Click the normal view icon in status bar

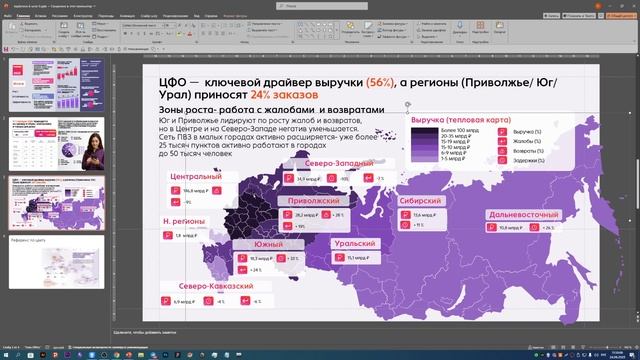click(553, 347)
